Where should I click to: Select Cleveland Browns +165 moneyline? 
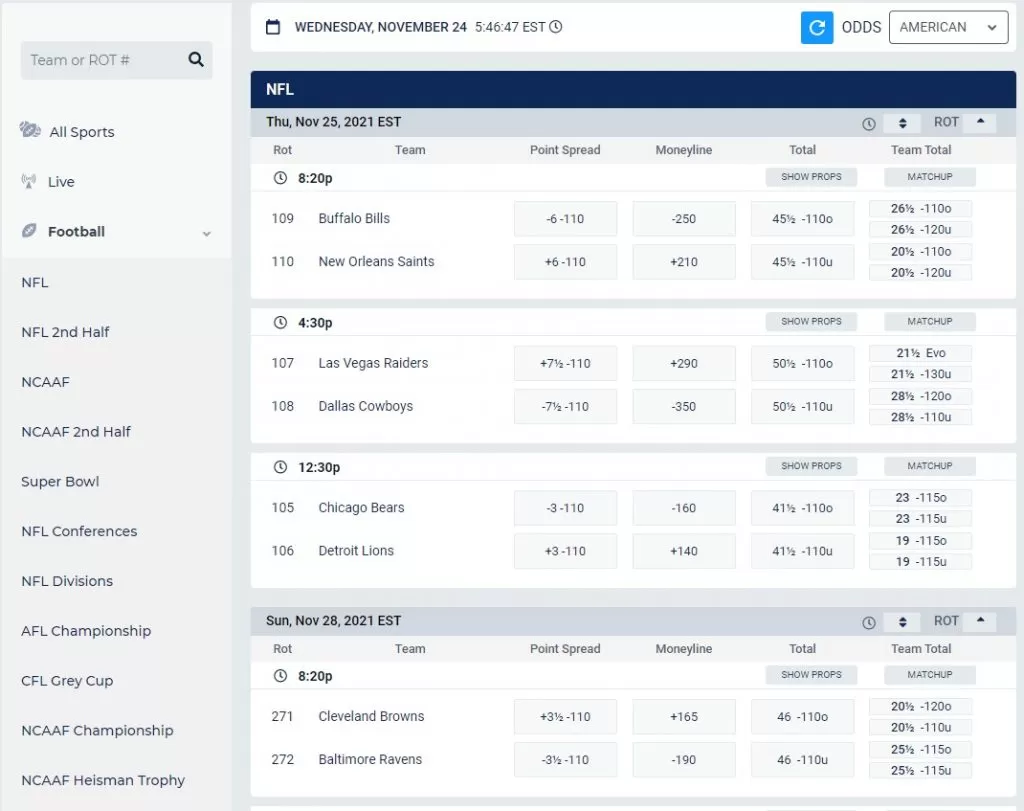(x=684, y=716)
